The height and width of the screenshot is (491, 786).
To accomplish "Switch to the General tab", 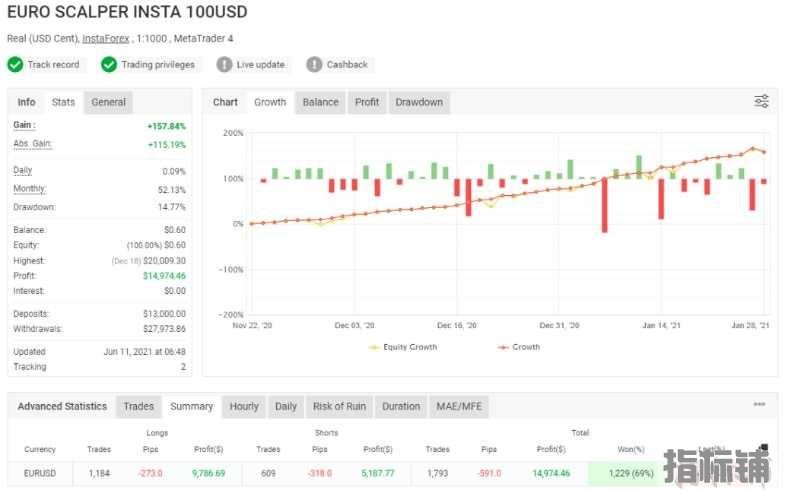I will pyautogui.click(x=108, y=102).
